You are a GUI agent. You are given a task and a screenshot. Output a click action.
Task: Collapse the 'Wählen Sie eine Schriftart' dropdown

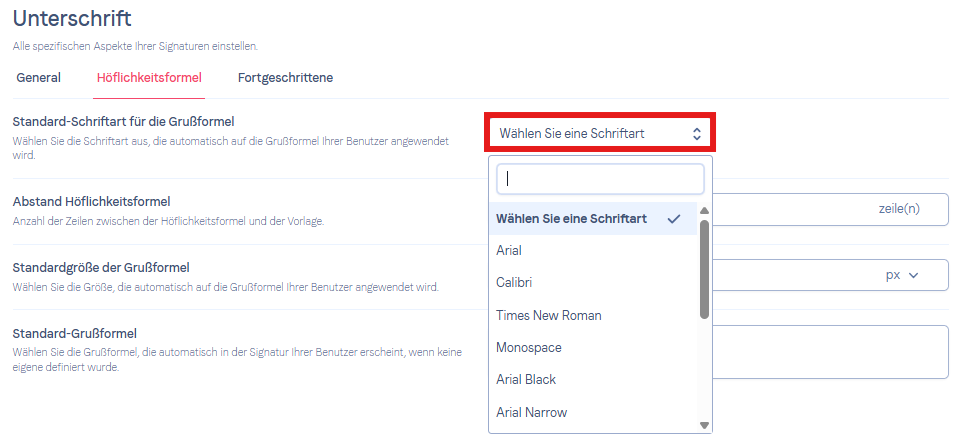tap(600, 132)
